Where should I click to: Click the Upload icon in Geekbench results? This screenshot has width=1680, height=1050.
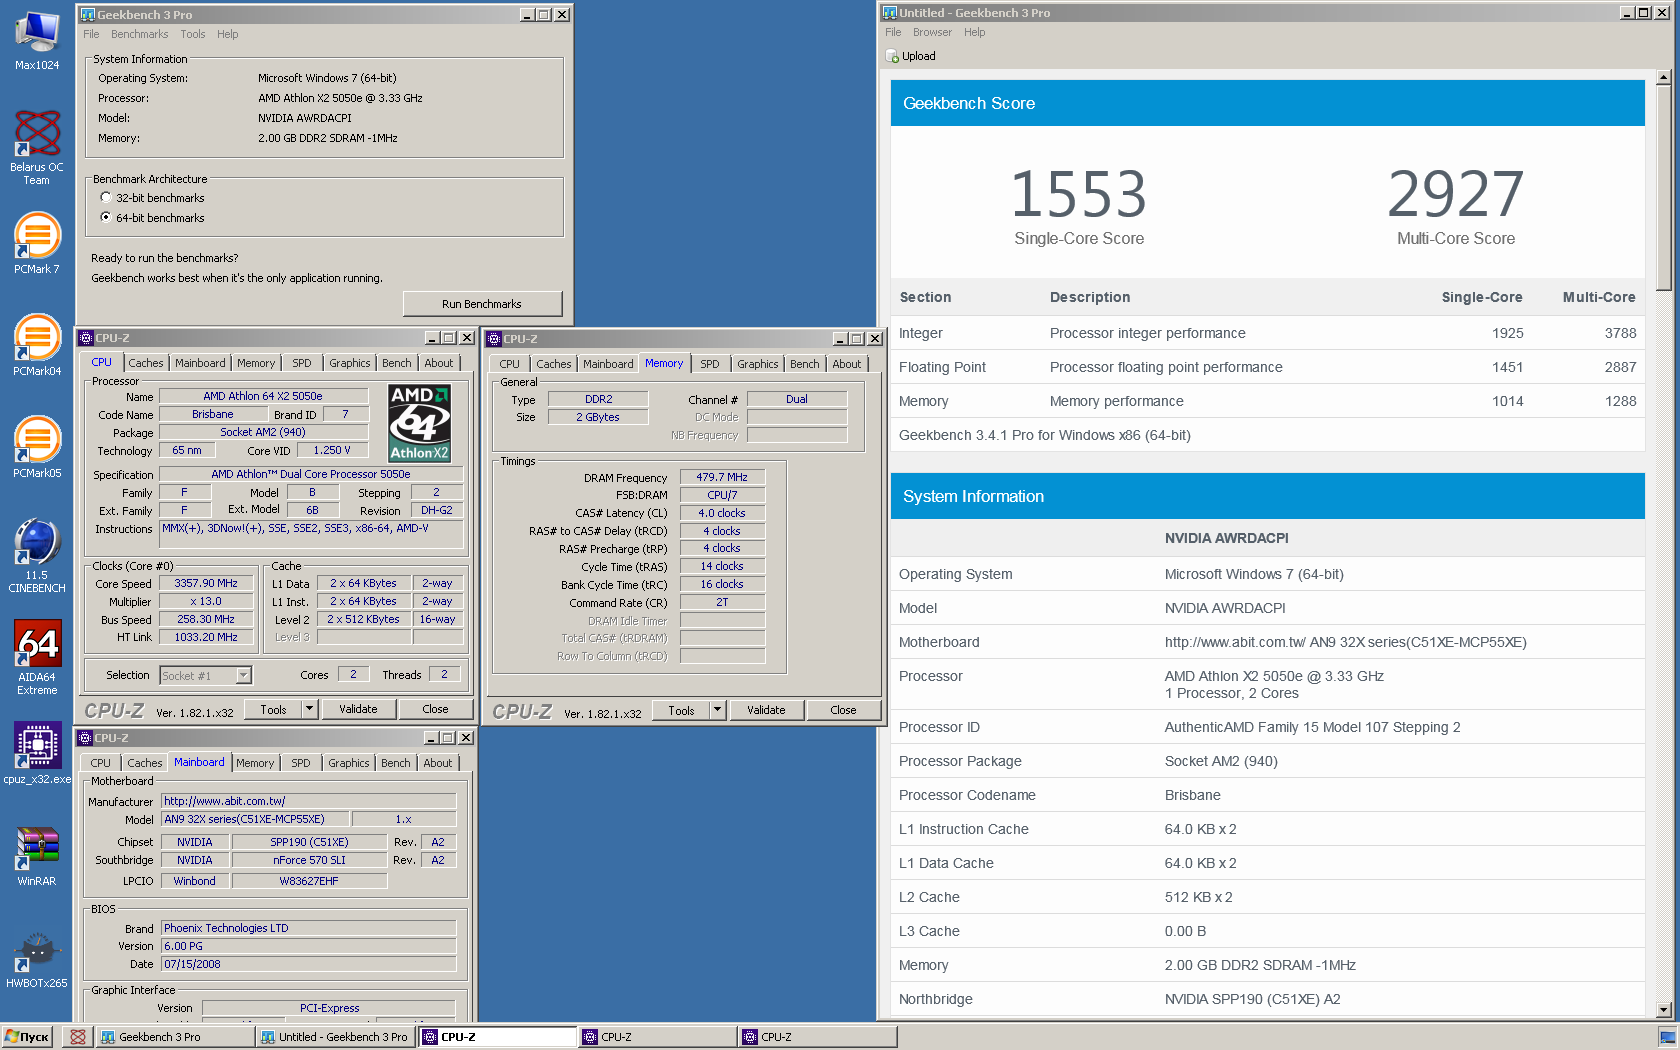point(893,57)
